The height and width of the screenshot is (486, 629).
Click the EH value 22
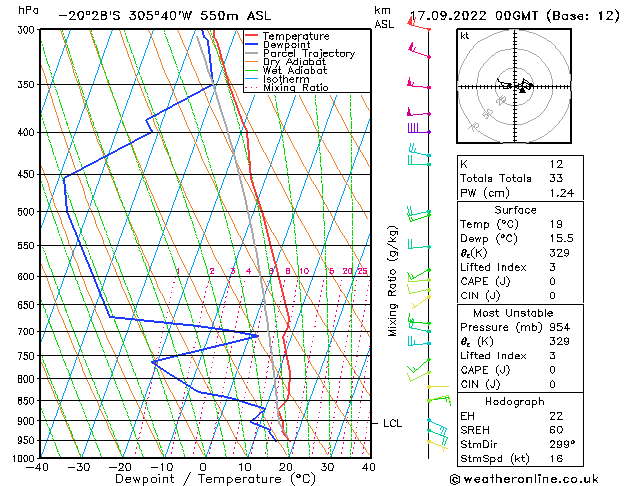click(x=556, y=416)
